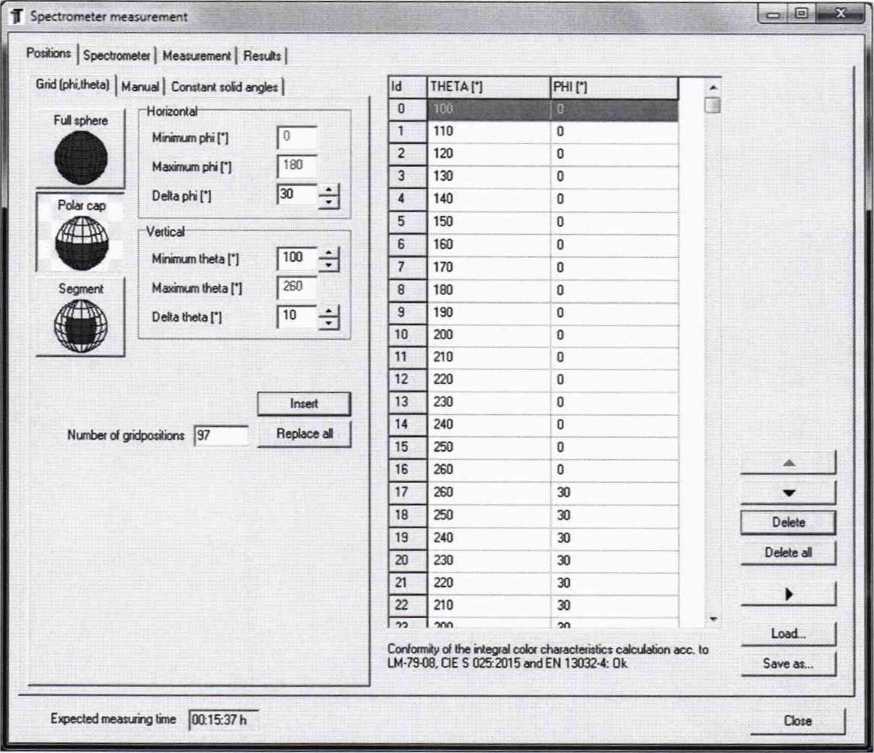Adjust Minimum theta spinner arrows
Screen dimensions: 874x753
coord(329,259)
